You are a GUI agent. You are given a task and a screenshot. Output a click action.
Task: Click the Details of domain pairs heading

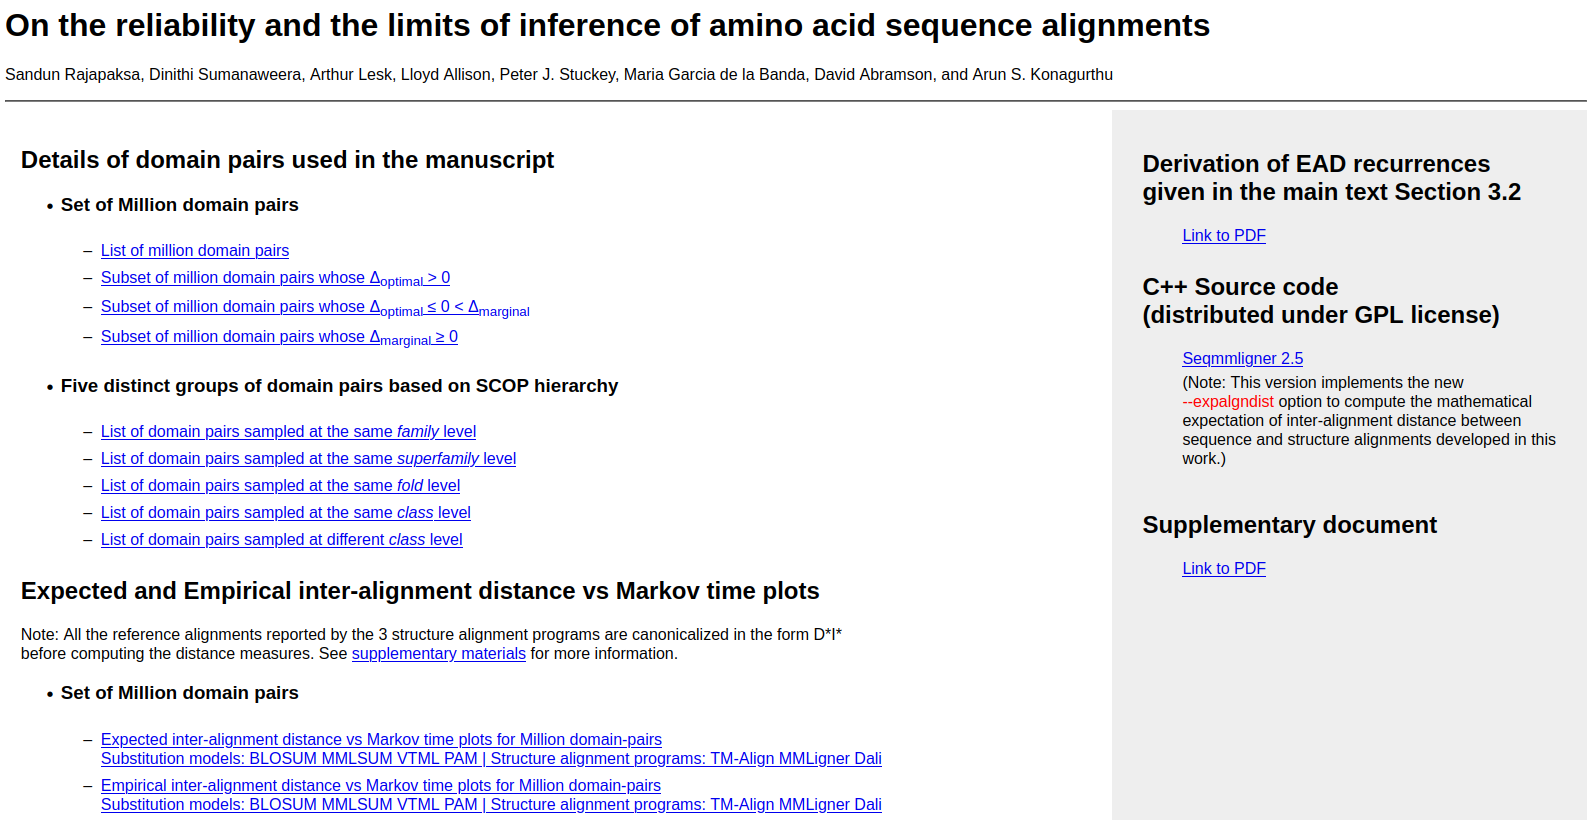(x=287, y=160)
